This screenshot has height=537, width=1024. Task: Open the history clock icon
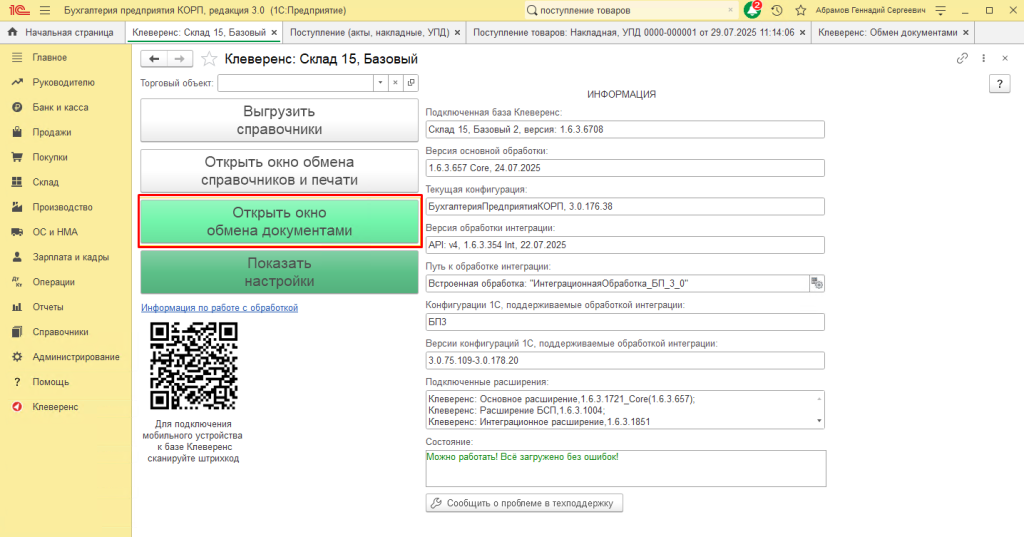[x=777, y=10]
